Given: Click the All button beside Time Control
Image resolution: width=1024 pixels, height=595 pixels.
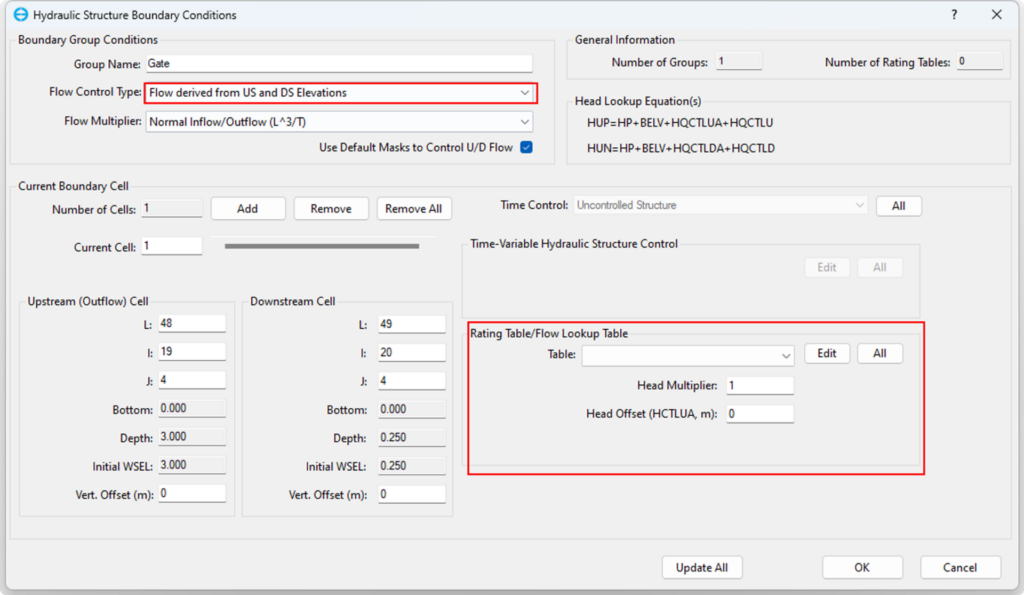Looking at the screenshot, I should 899,206.
